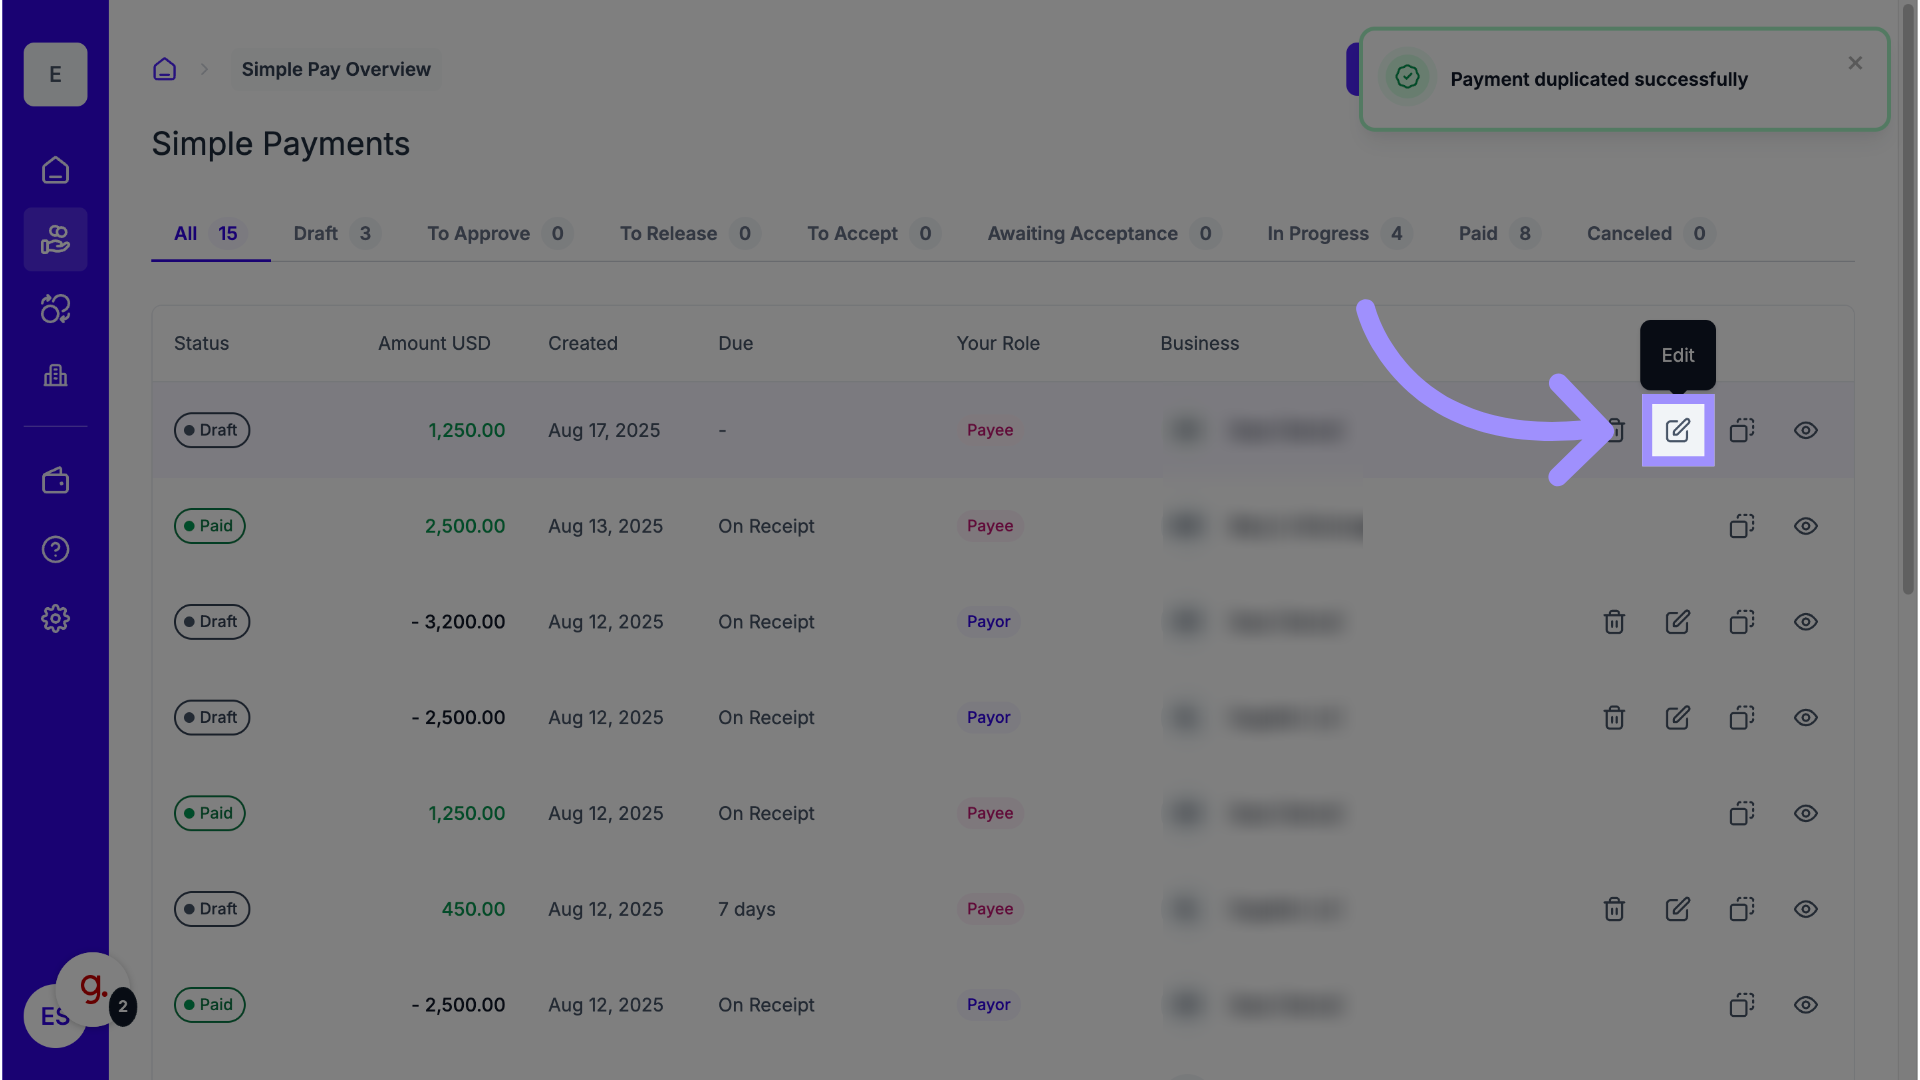
Task: Duplicate the 2,500.00 Paid payment from Aug 13
Action: 1741,526
